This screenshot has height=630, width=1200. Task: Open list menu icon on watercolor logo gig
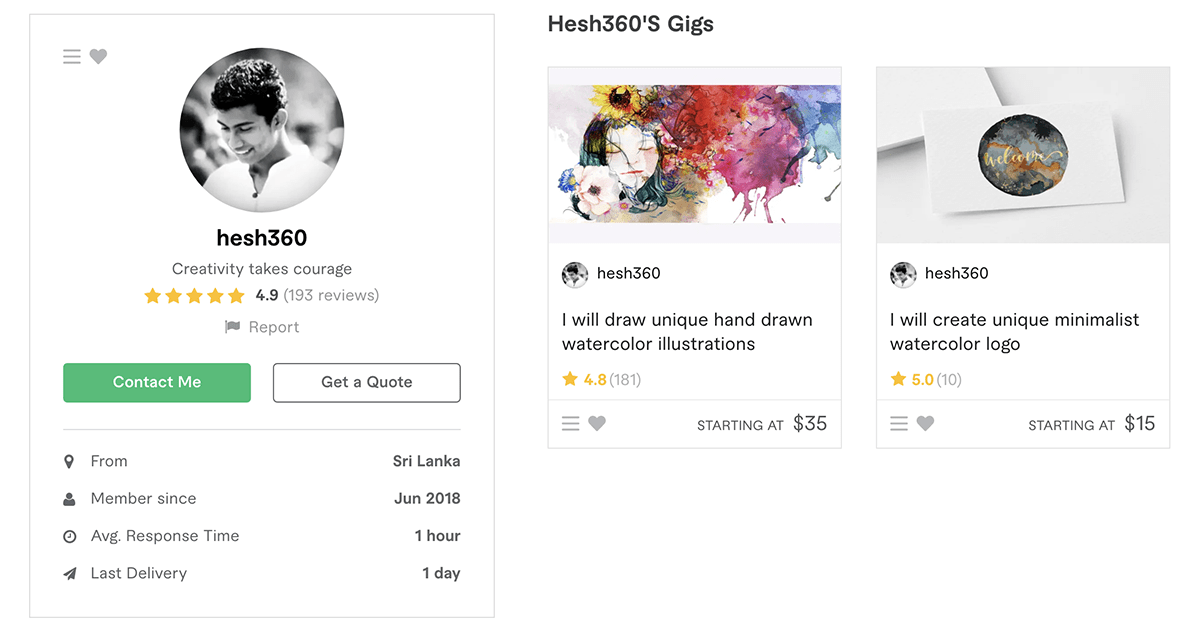tap(899, 424)
